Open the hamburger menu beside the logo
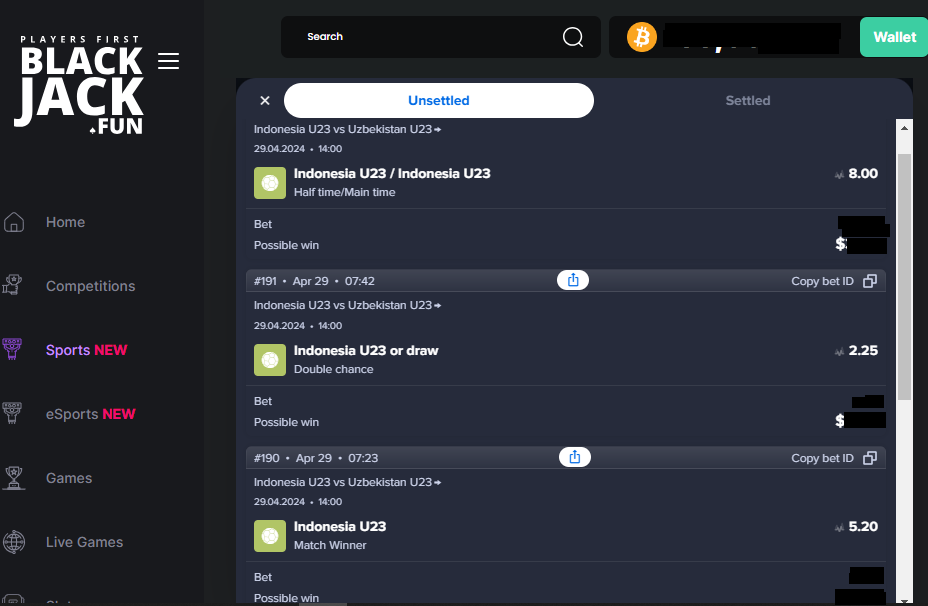The height and width of the screenshot is (606, 928). coord(169,61)
